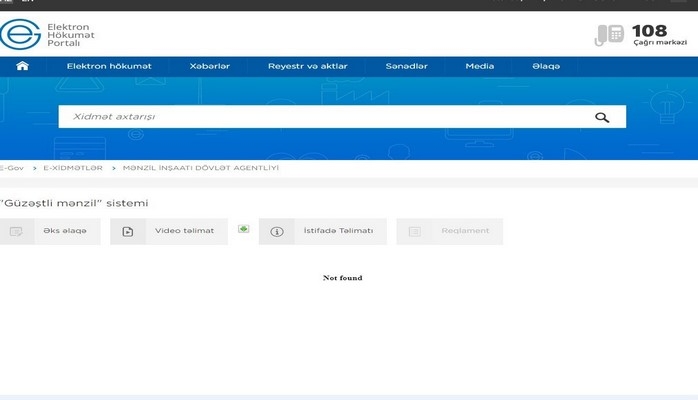Click the 108 call center phone icon
The height and width of the screenshot is (400, 698).
(x=609, y=35)
